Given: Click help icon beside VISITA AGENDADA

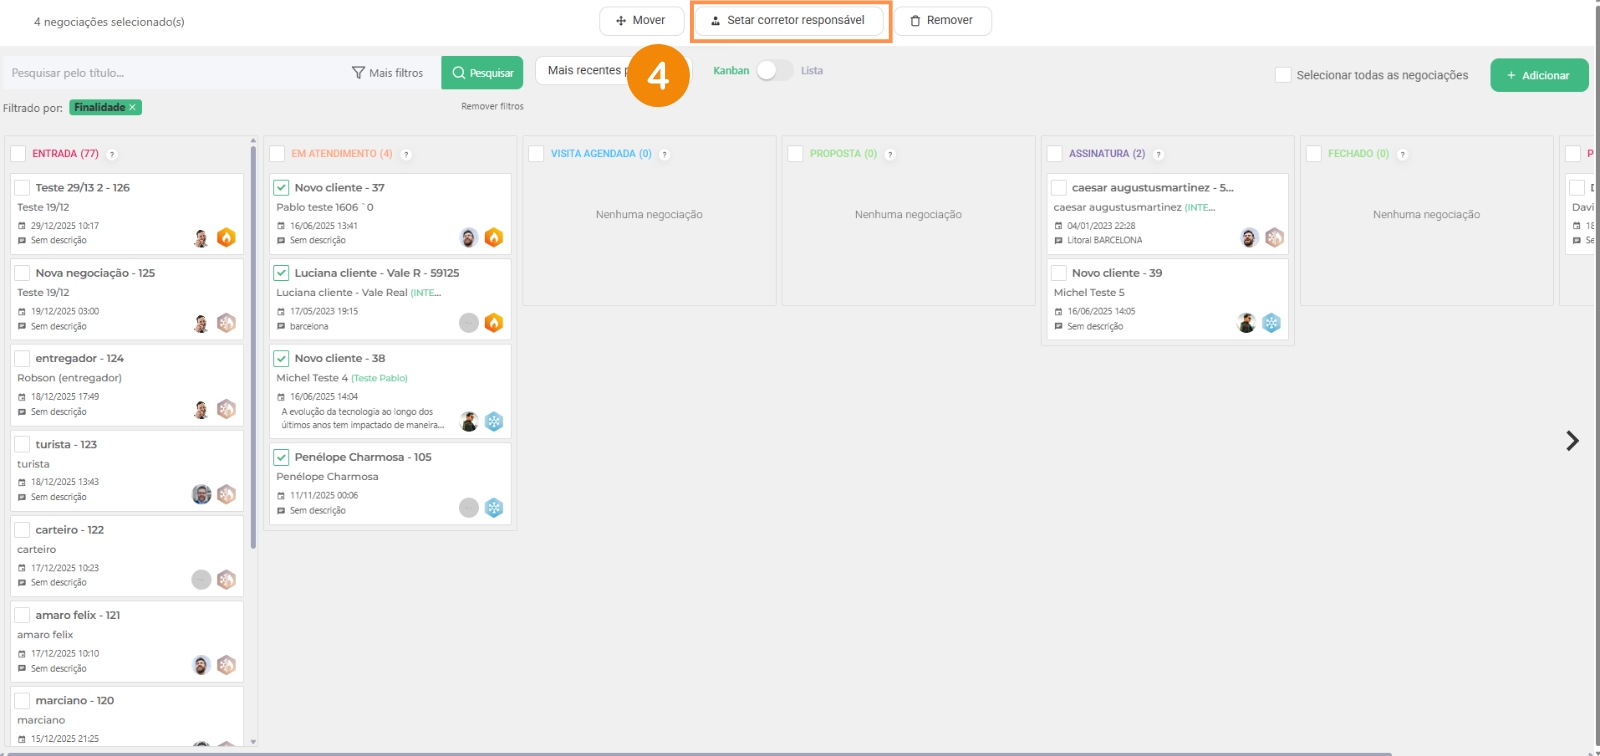Looking at the screenshot, I should [x=665, y=154].
